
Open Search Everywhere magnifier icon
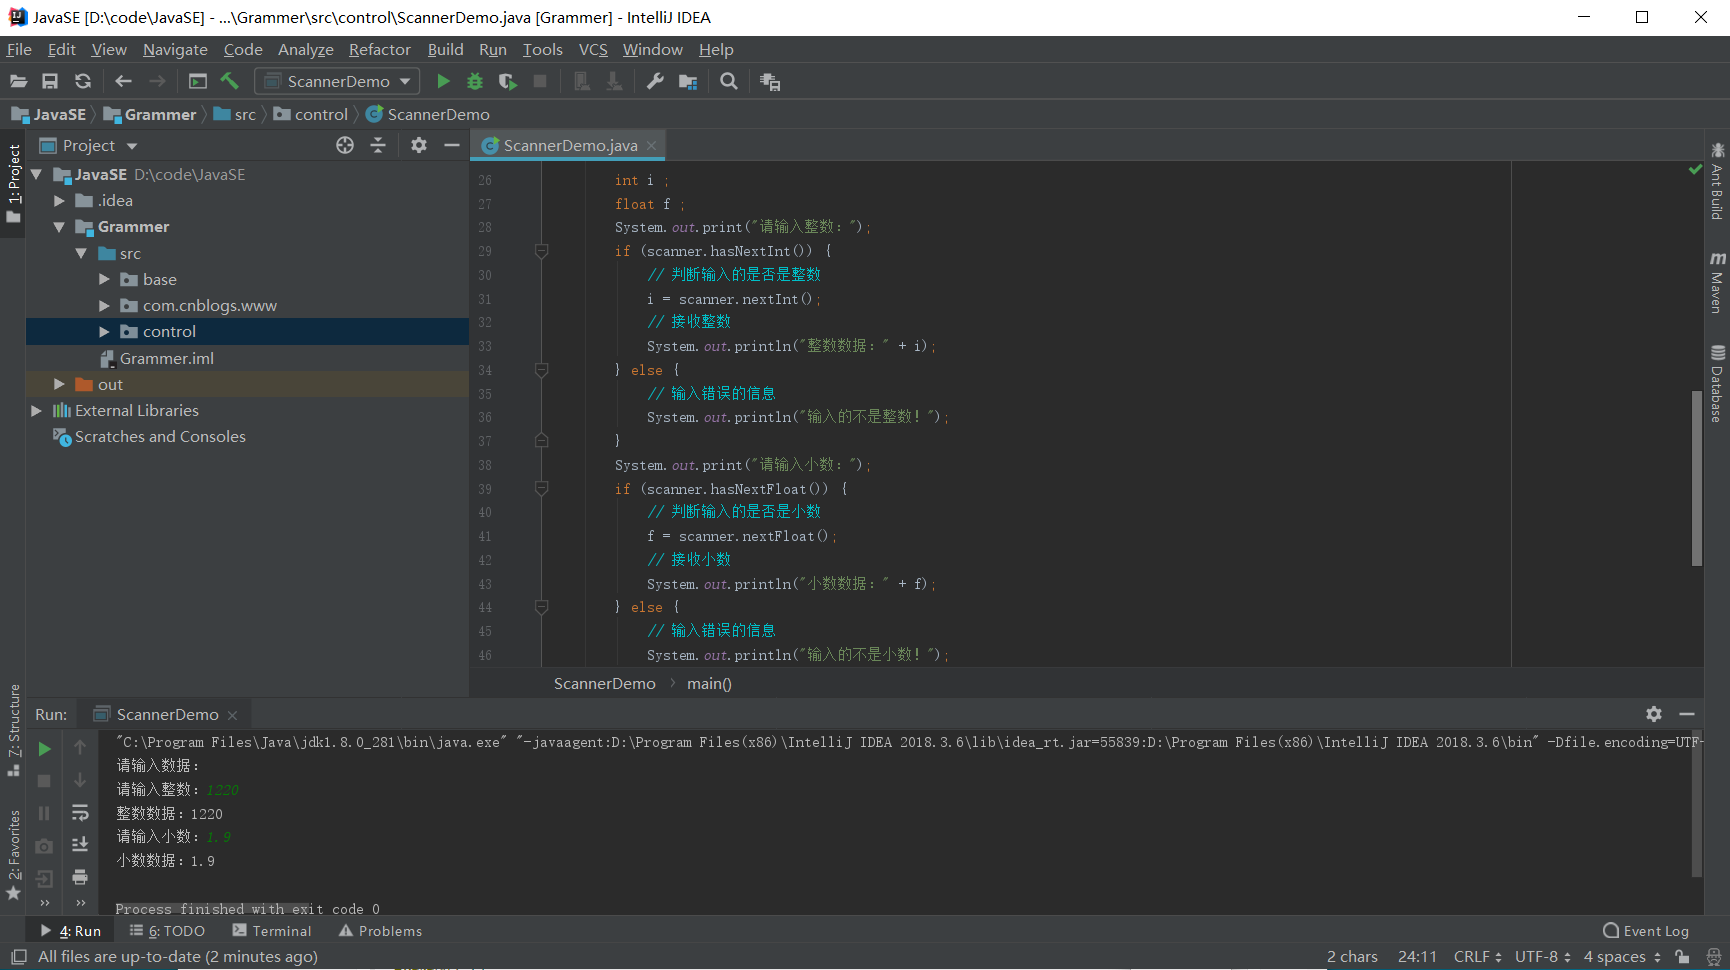tap(729, 81)
